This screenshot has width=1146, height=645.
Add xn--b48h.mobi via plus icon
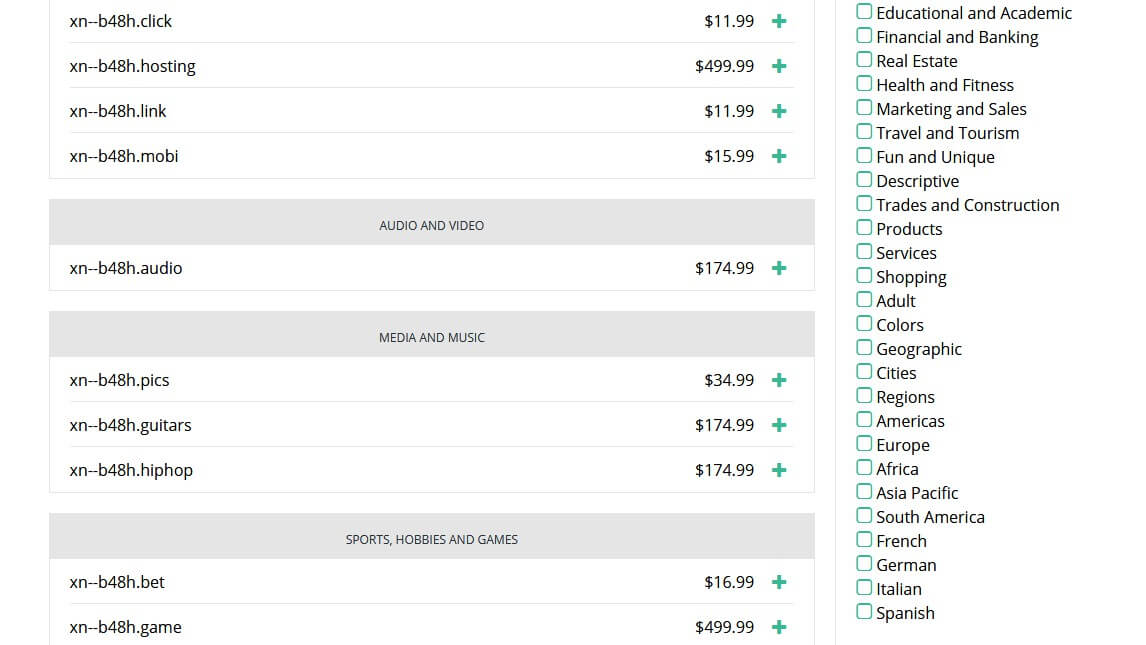tap(779, 156)
